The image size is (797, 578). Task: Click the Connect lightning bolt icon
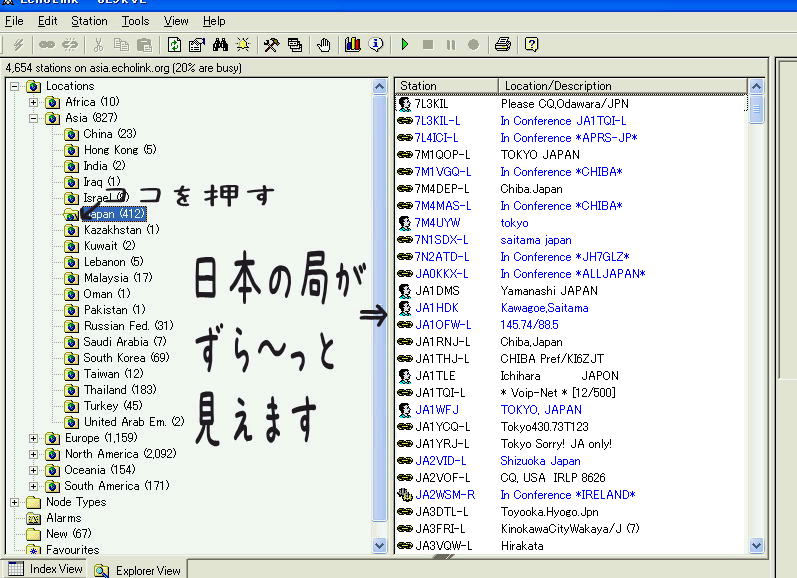(x=18, y=45)
